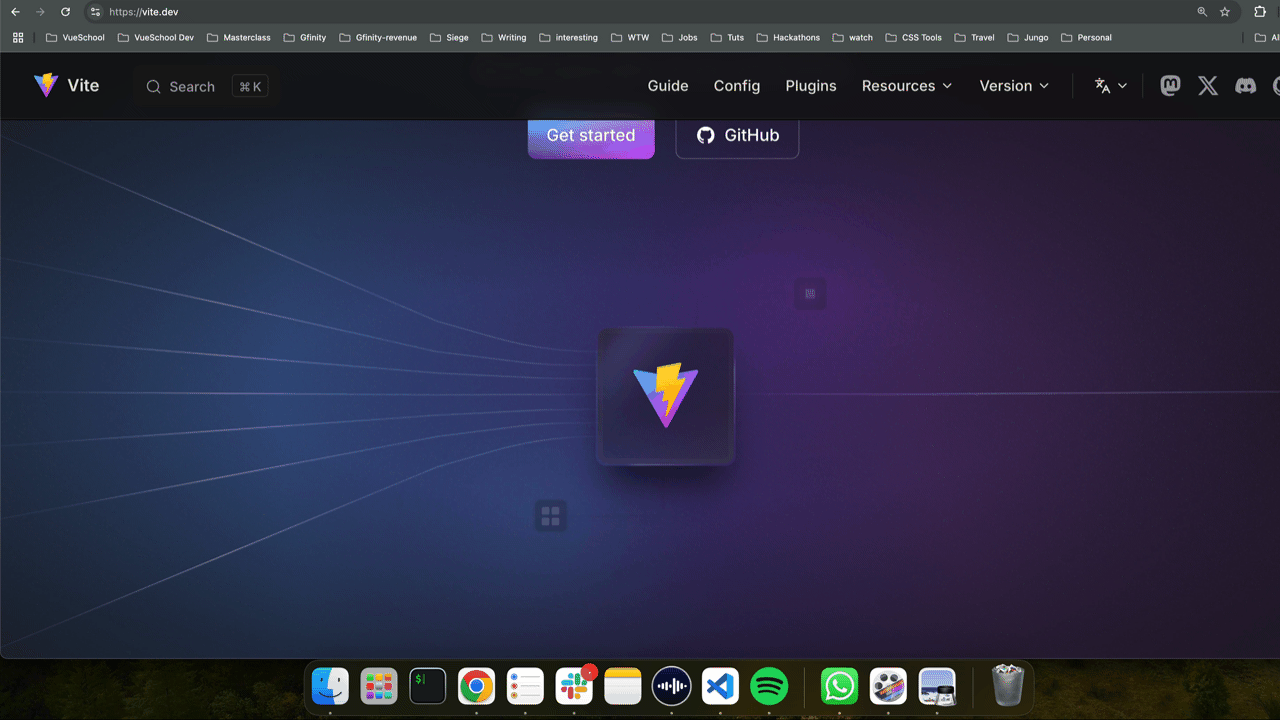The width and height of the screenshot is (1280, 720).
Task: Open Visual Studio Code from the dock
Action: coord(720,686)
